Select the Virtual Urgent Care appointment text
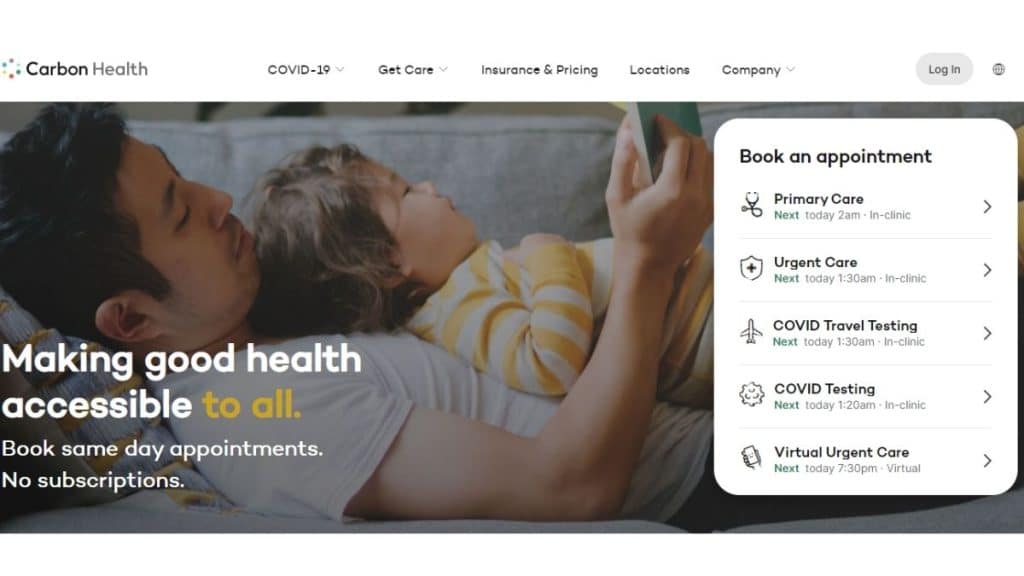The width and height of the screenshot is (1024, 576). point(841,452)
